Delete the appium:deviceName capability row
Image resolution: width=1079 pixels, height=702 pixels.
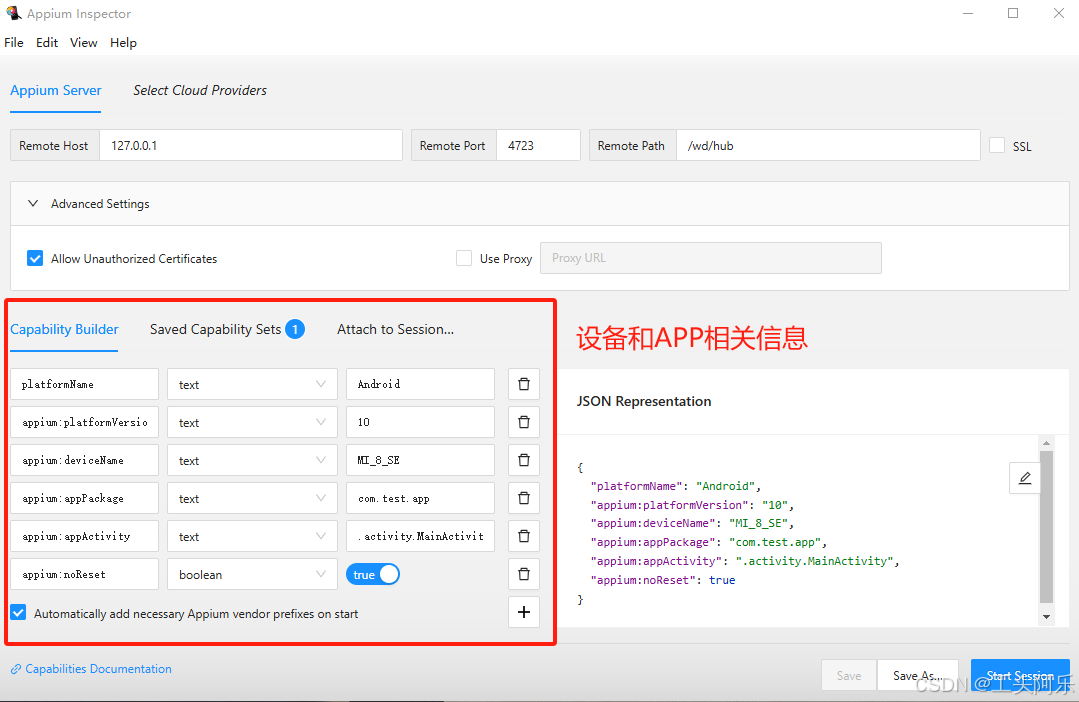[x=524, y=460]
